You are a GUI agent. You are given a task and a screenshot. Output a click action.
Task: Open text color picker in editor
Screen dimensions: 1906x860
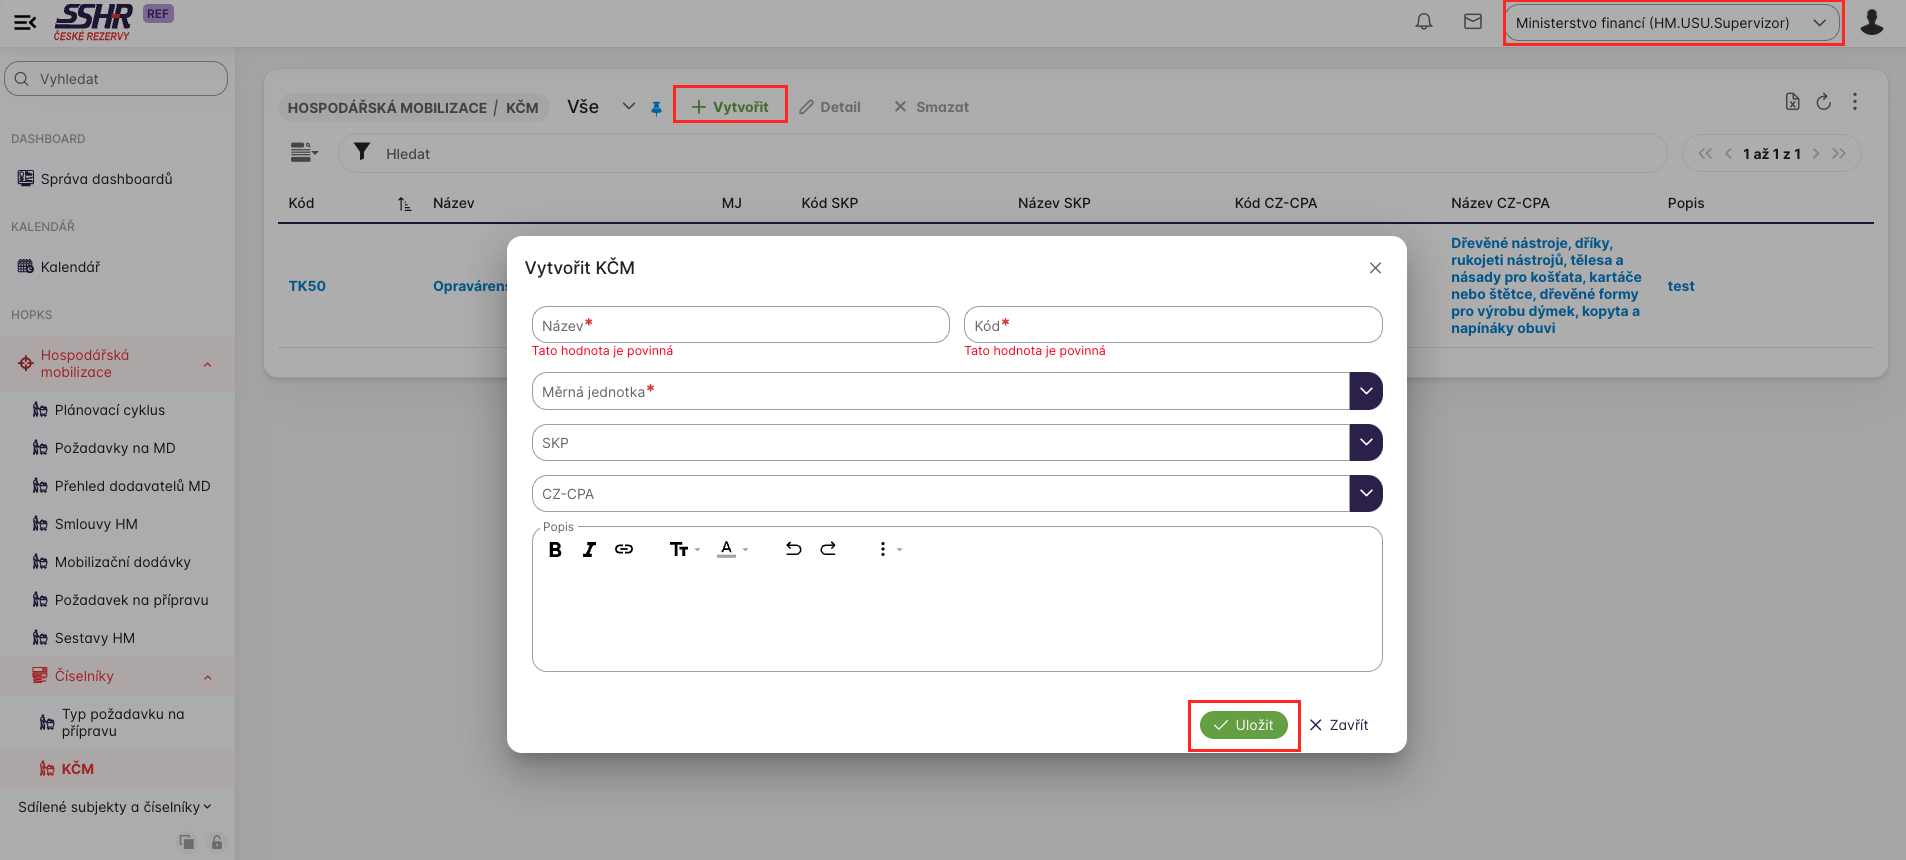point(731,549)
